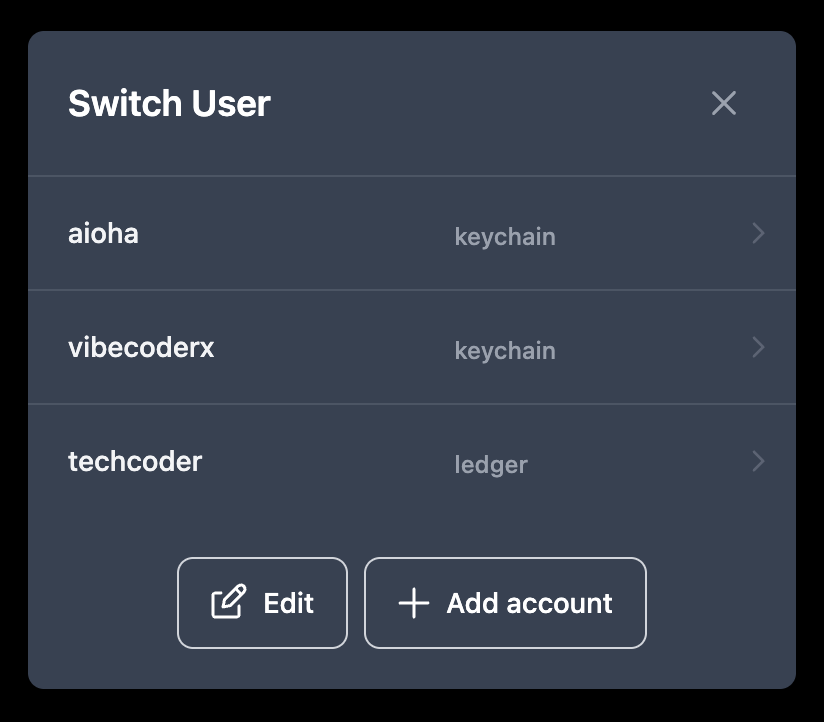Select the aioha username

click(x=103, y=233)
